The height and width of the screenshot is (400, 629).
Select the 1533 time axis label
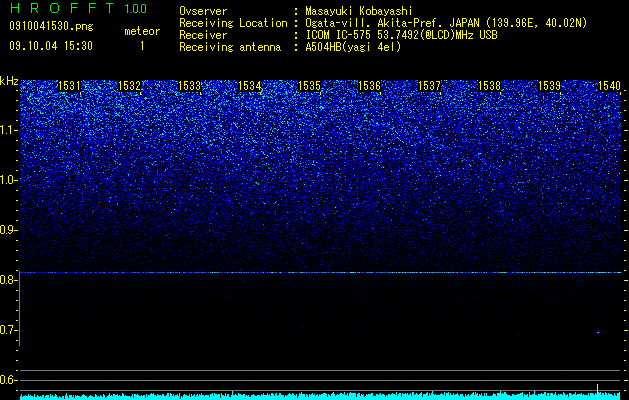click(x=189, y=86)
